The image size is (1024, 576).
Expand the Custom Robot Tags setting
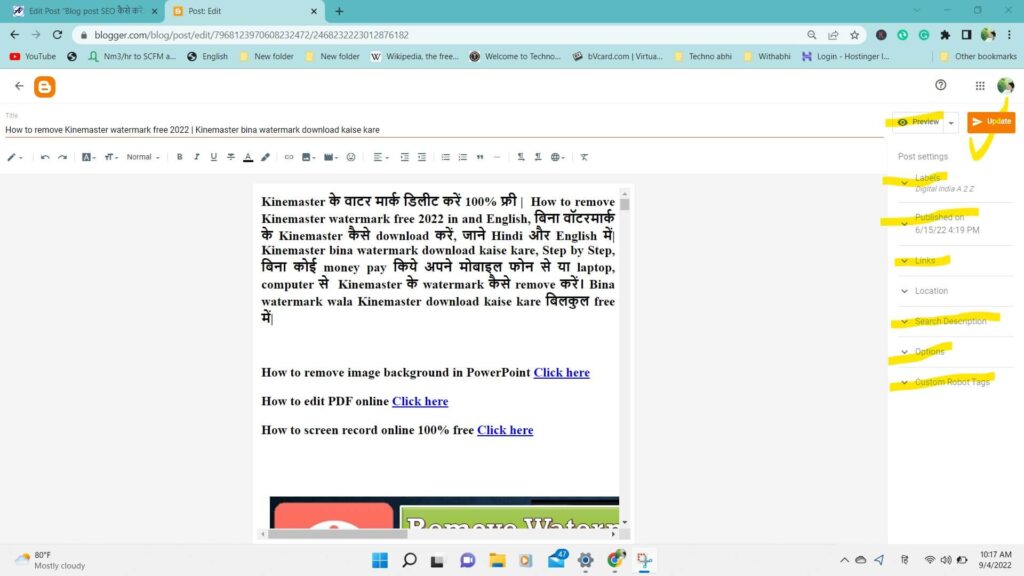955,382
